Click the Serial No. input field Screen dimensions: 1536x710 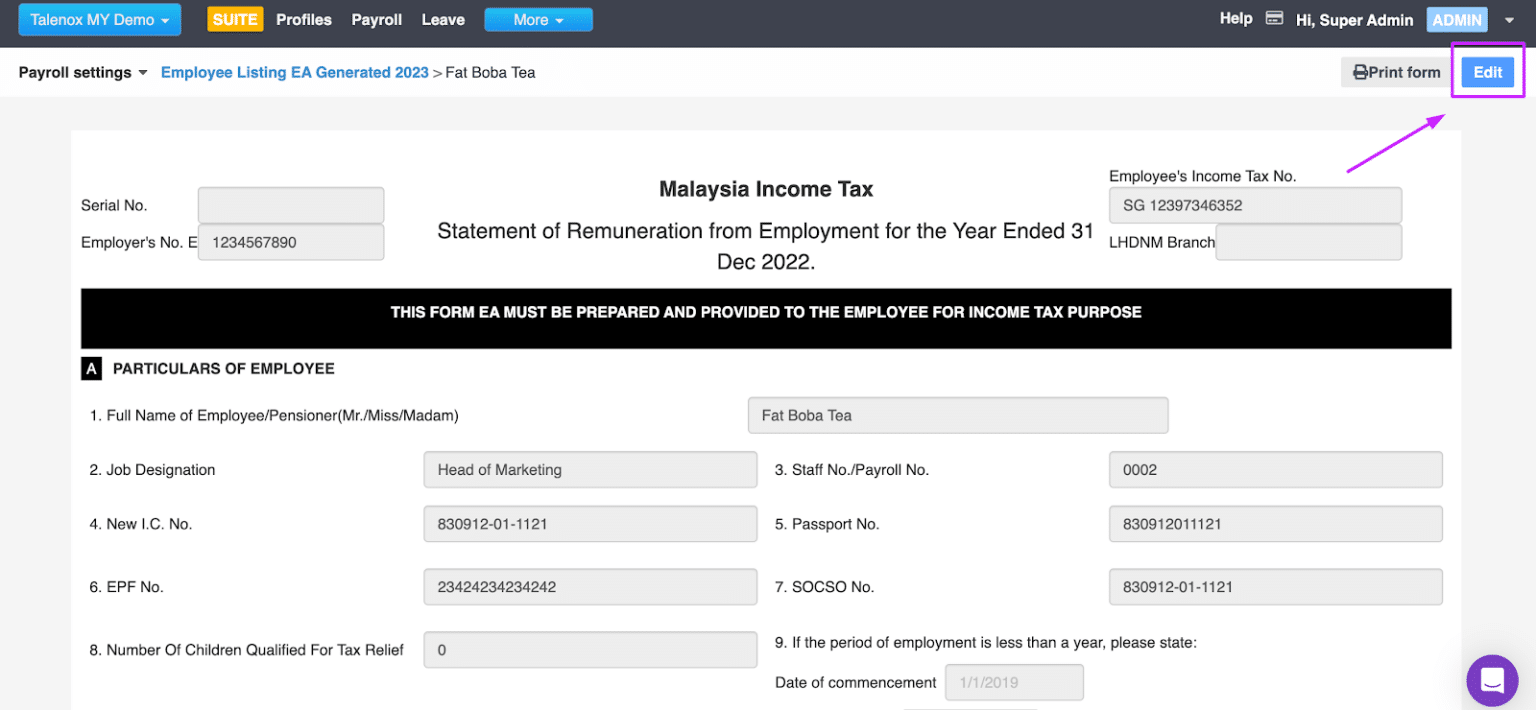[290, 204]
